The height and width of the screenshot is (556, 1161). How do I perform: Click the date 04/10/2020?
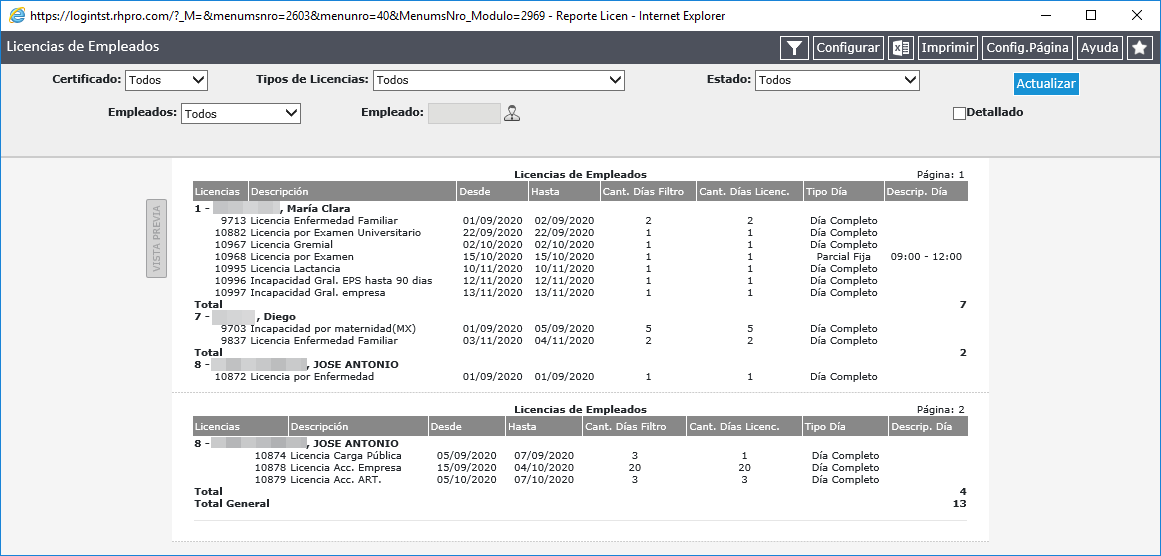(x=544, y=468)
